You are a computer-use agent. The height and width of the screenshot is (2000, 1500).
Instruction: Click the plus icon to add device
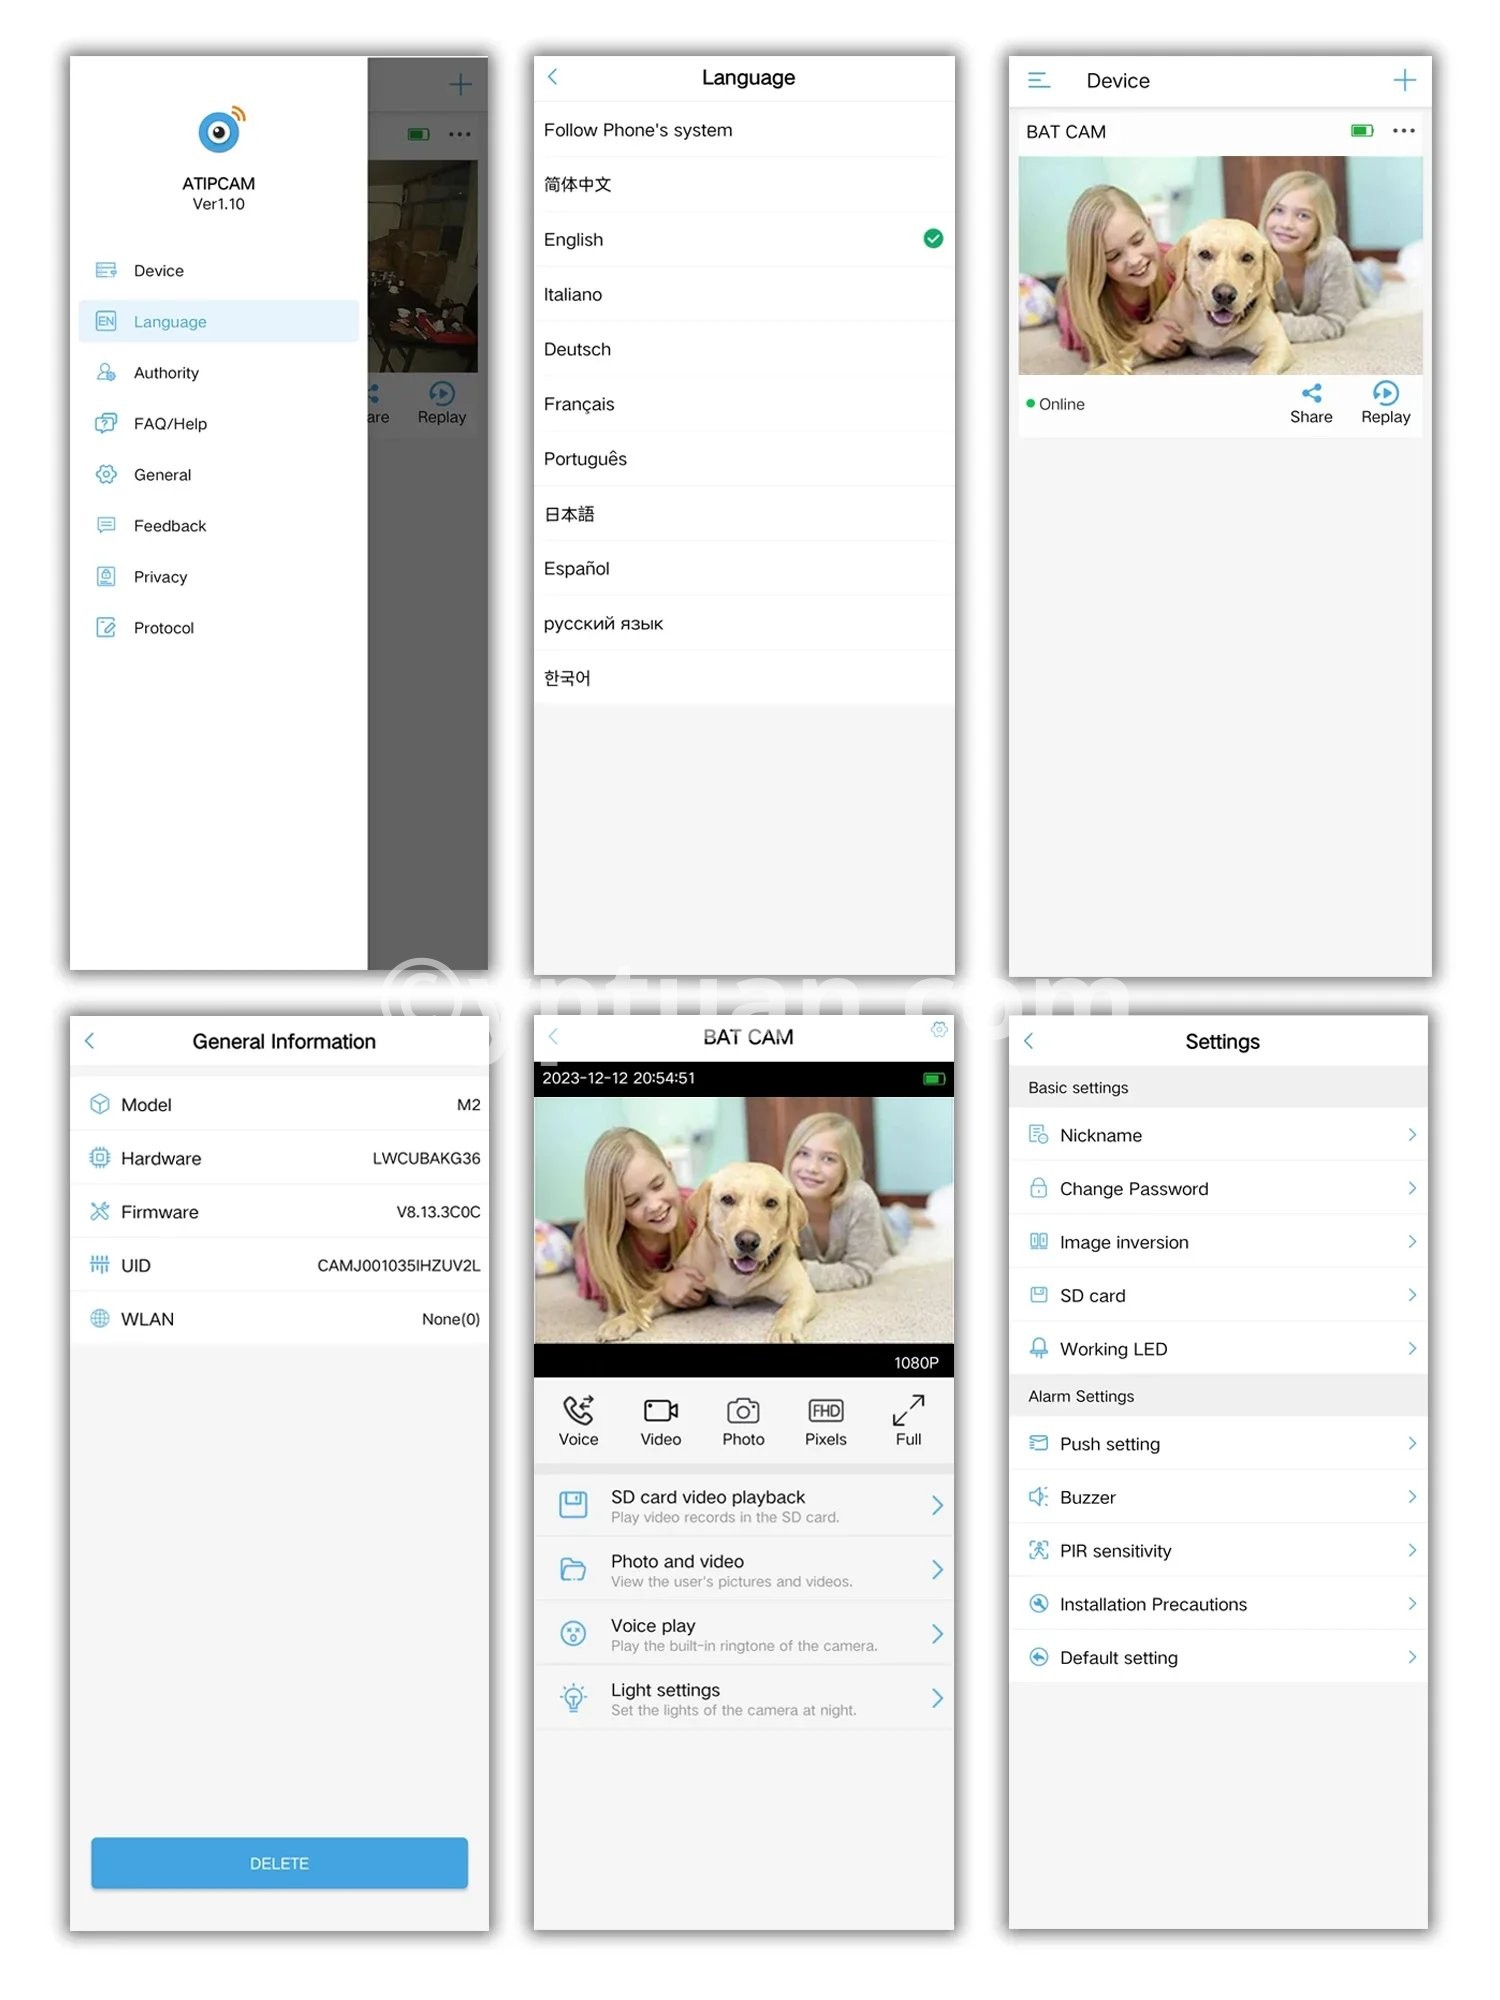click(x=1404, y=80)
